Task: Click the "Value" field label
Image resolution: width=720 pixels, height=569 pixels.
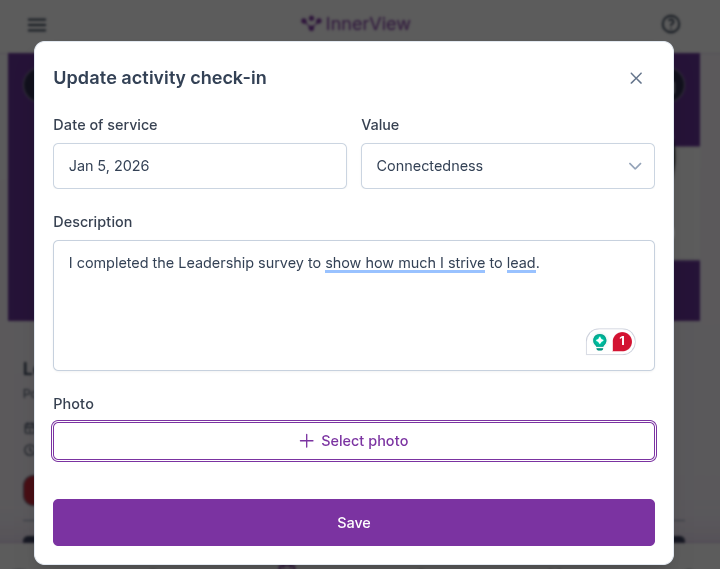Action: [x=380, y=125]
